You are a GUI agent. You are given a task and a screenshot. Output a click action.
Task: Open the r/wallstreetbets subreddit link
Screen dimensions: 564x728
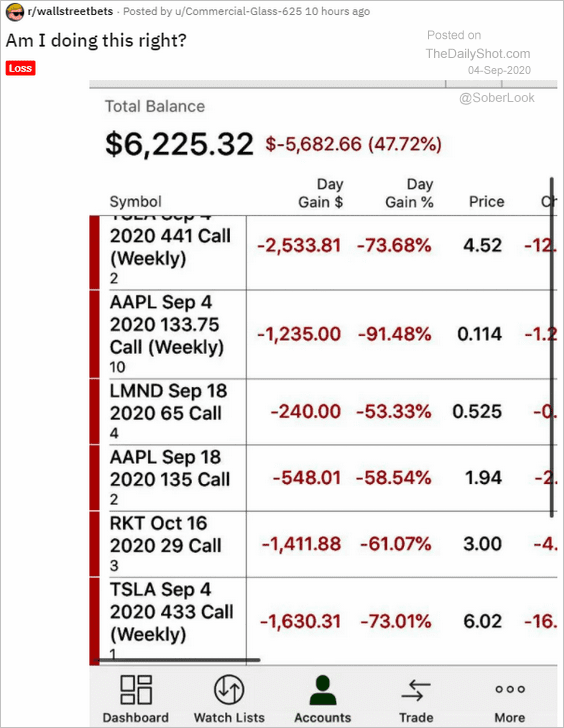click(x=70, y=11)
